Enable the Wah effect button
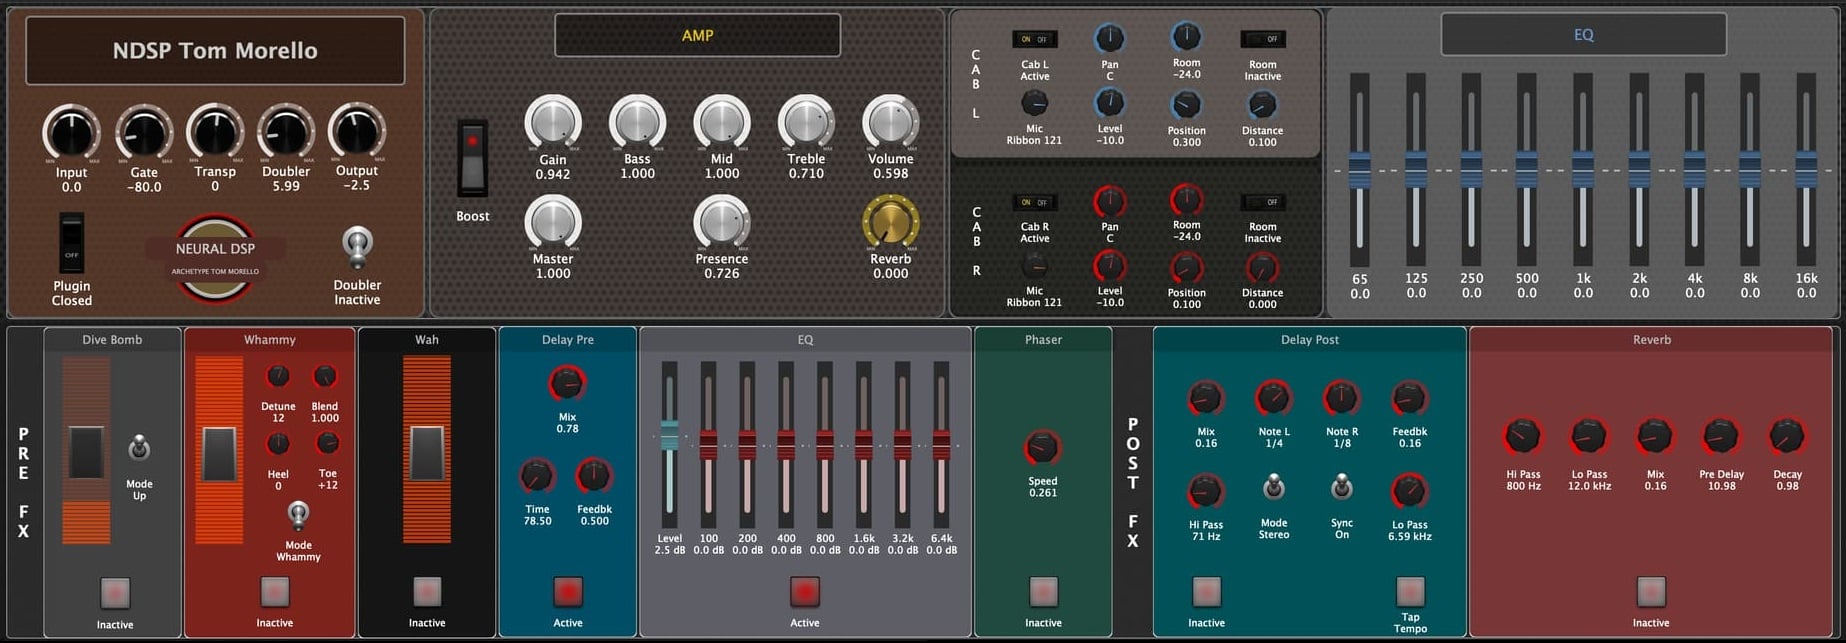The width and height of the screenshot is (1846, 643). [x=427, y=592]
